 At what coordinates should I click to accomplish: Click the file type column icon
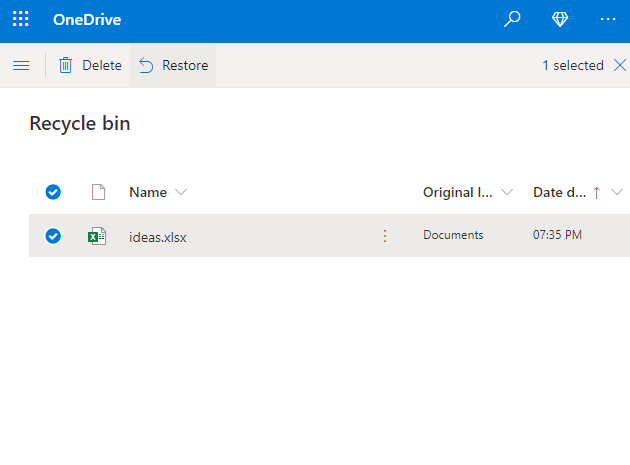pos(98,192)
